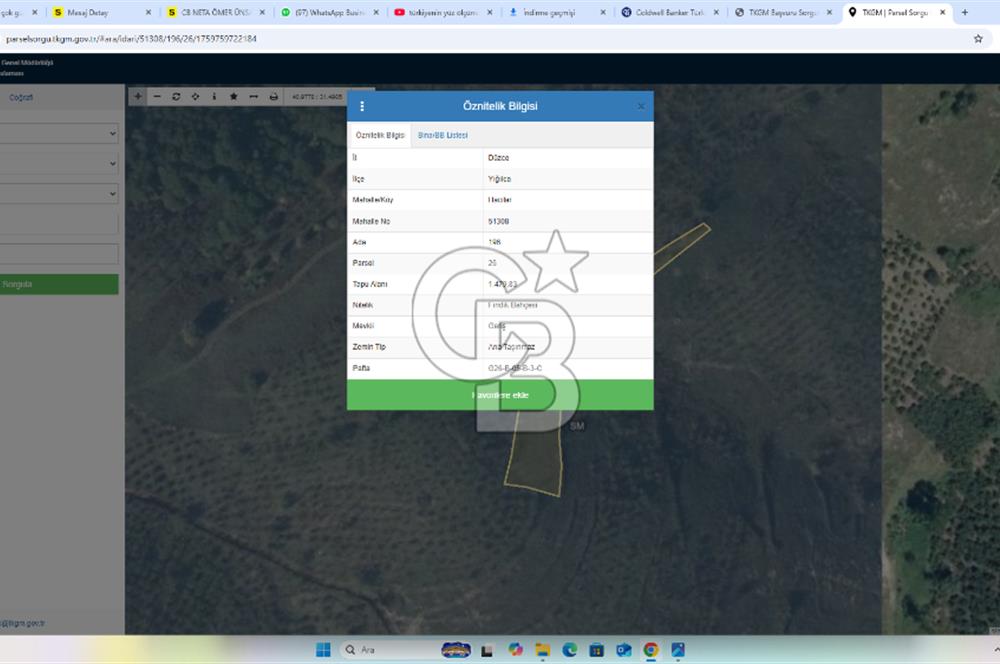Expand the first dropdown in left panel
Viewport: 1000px width, 664px height.
[x=59, y=133]
